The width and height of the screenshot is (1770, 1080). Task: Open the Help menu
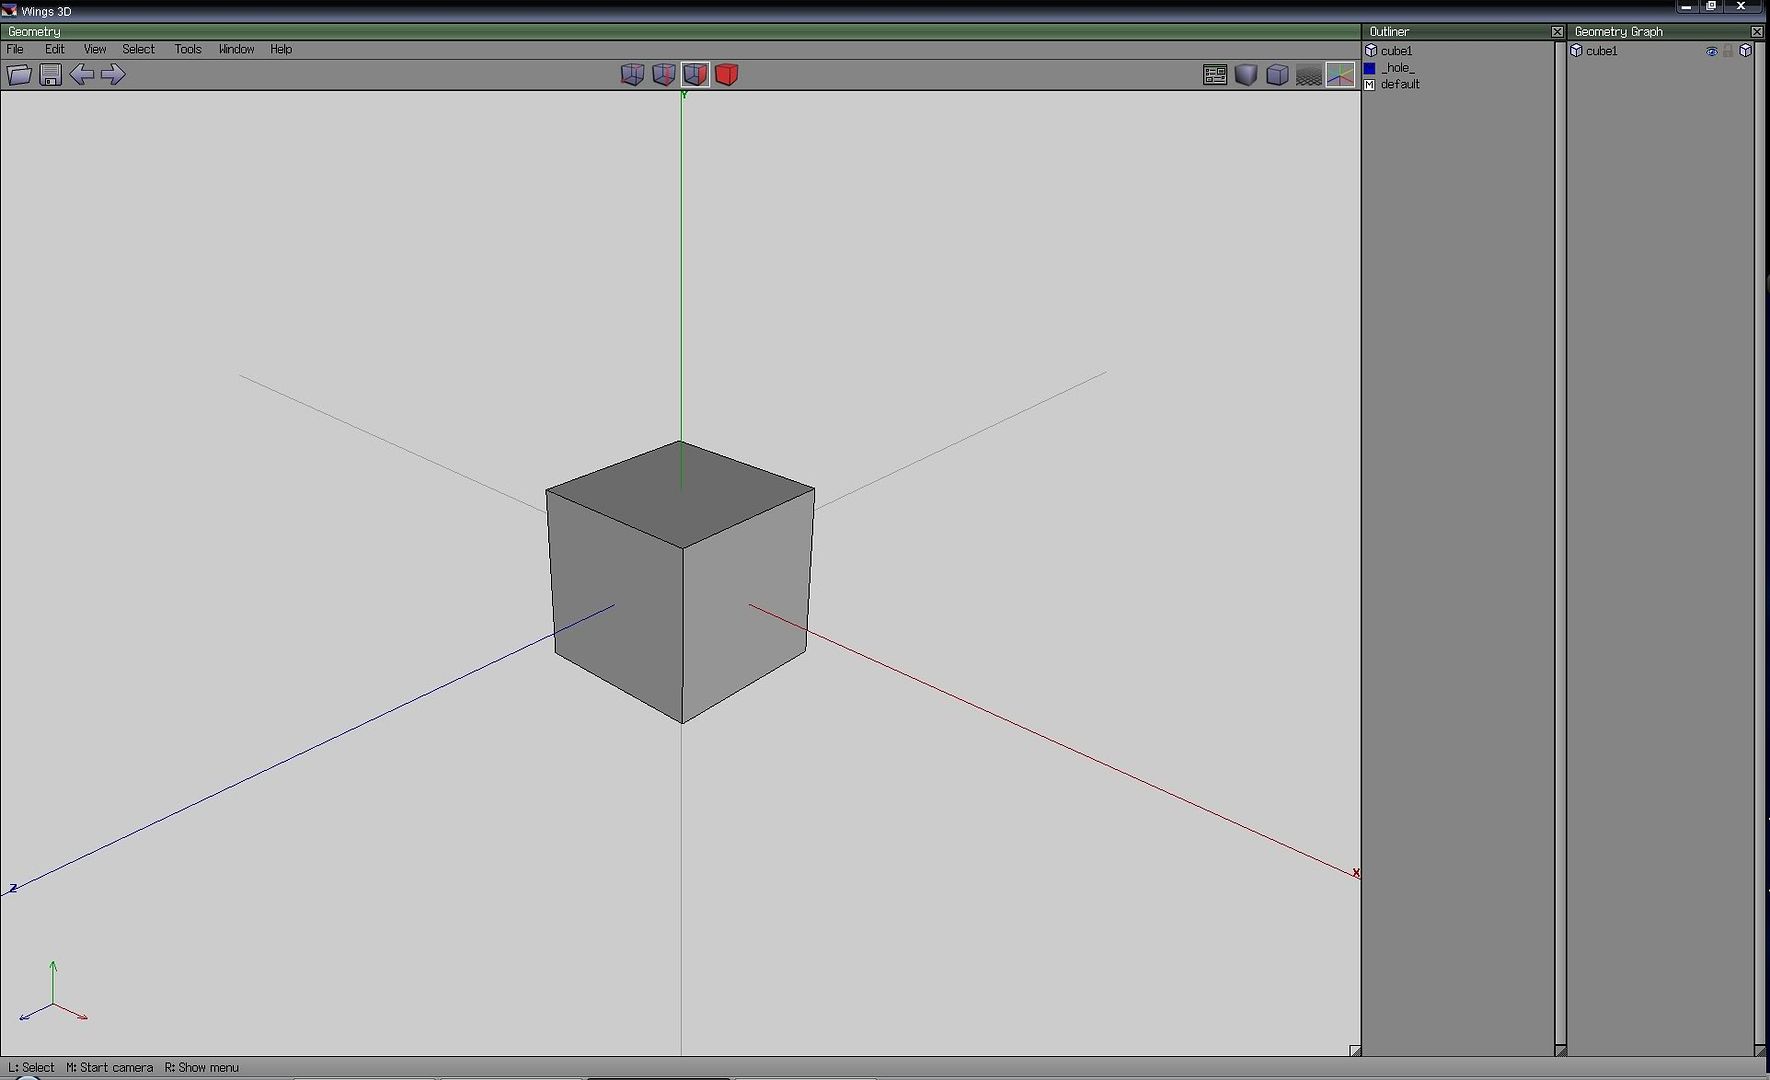281,49
